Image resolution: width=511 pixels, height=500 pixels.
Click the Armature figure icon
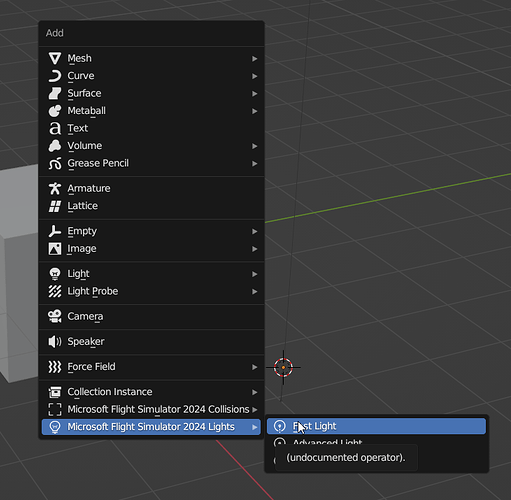point(55,188)
